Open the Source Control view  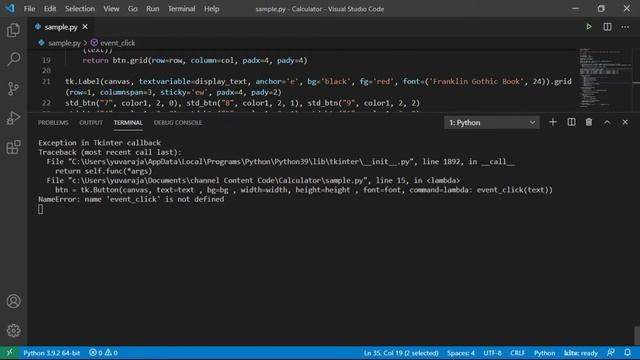coord(13,89)
